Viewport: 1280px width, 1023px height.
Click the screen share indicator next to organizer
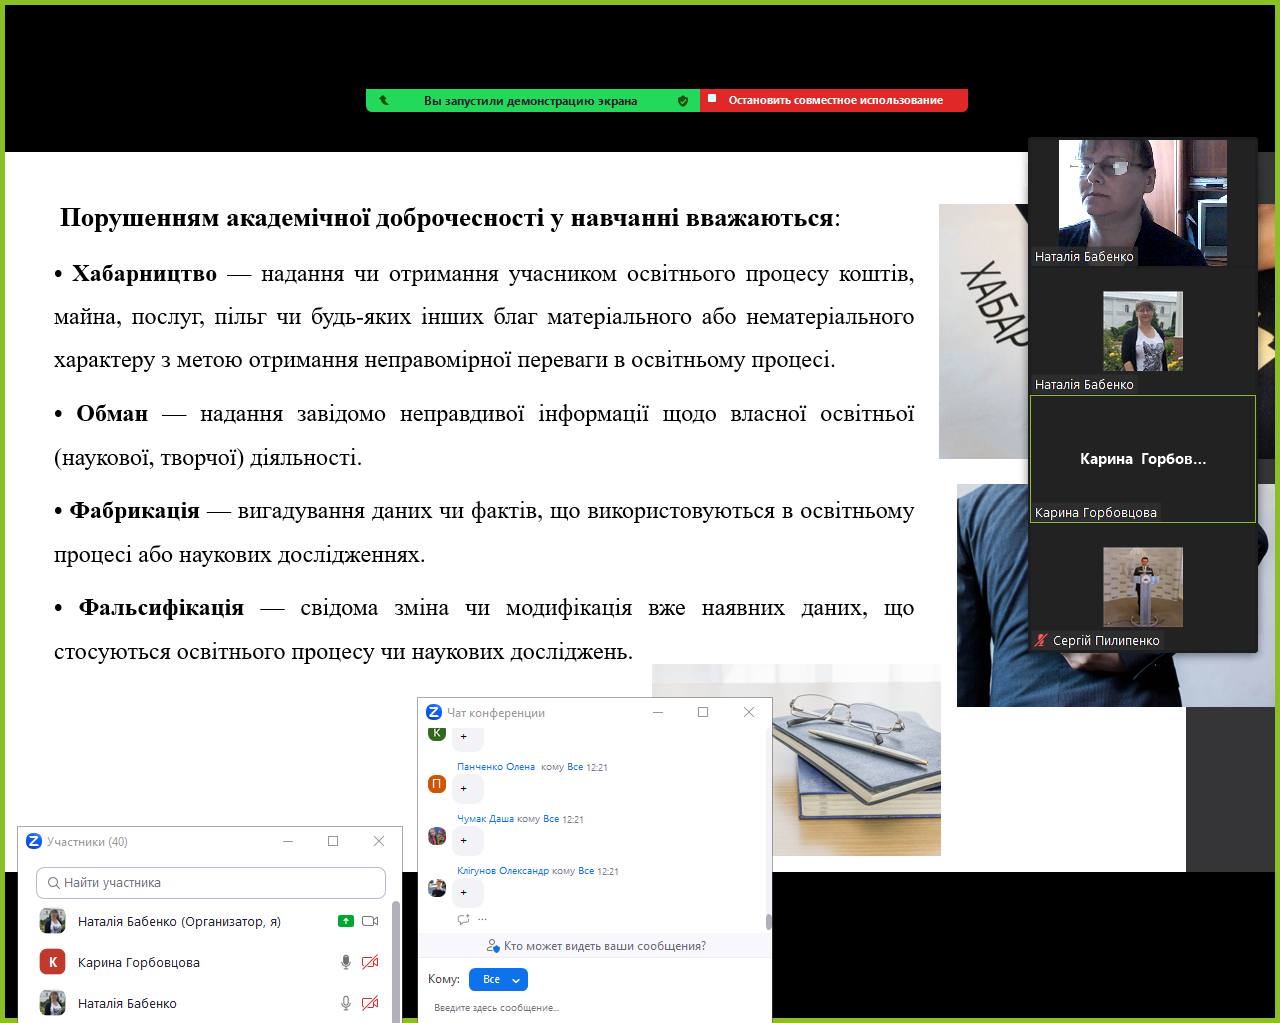click(345, 921)
